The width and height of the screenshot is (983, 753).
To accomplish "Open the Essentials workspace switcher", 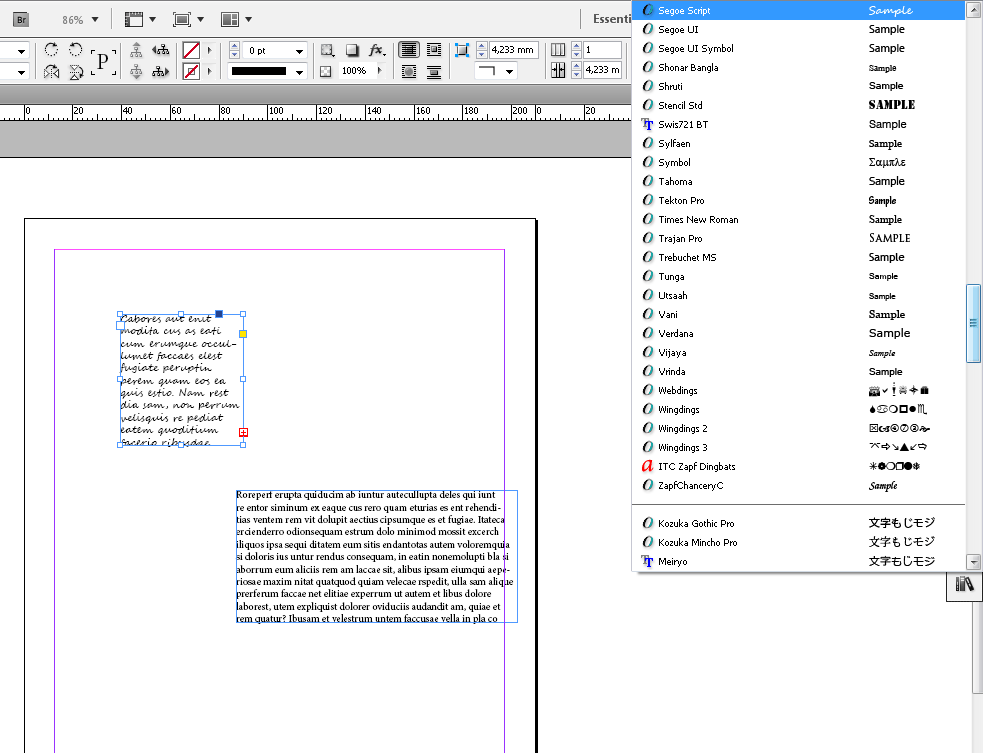I will tap(612, 19).
